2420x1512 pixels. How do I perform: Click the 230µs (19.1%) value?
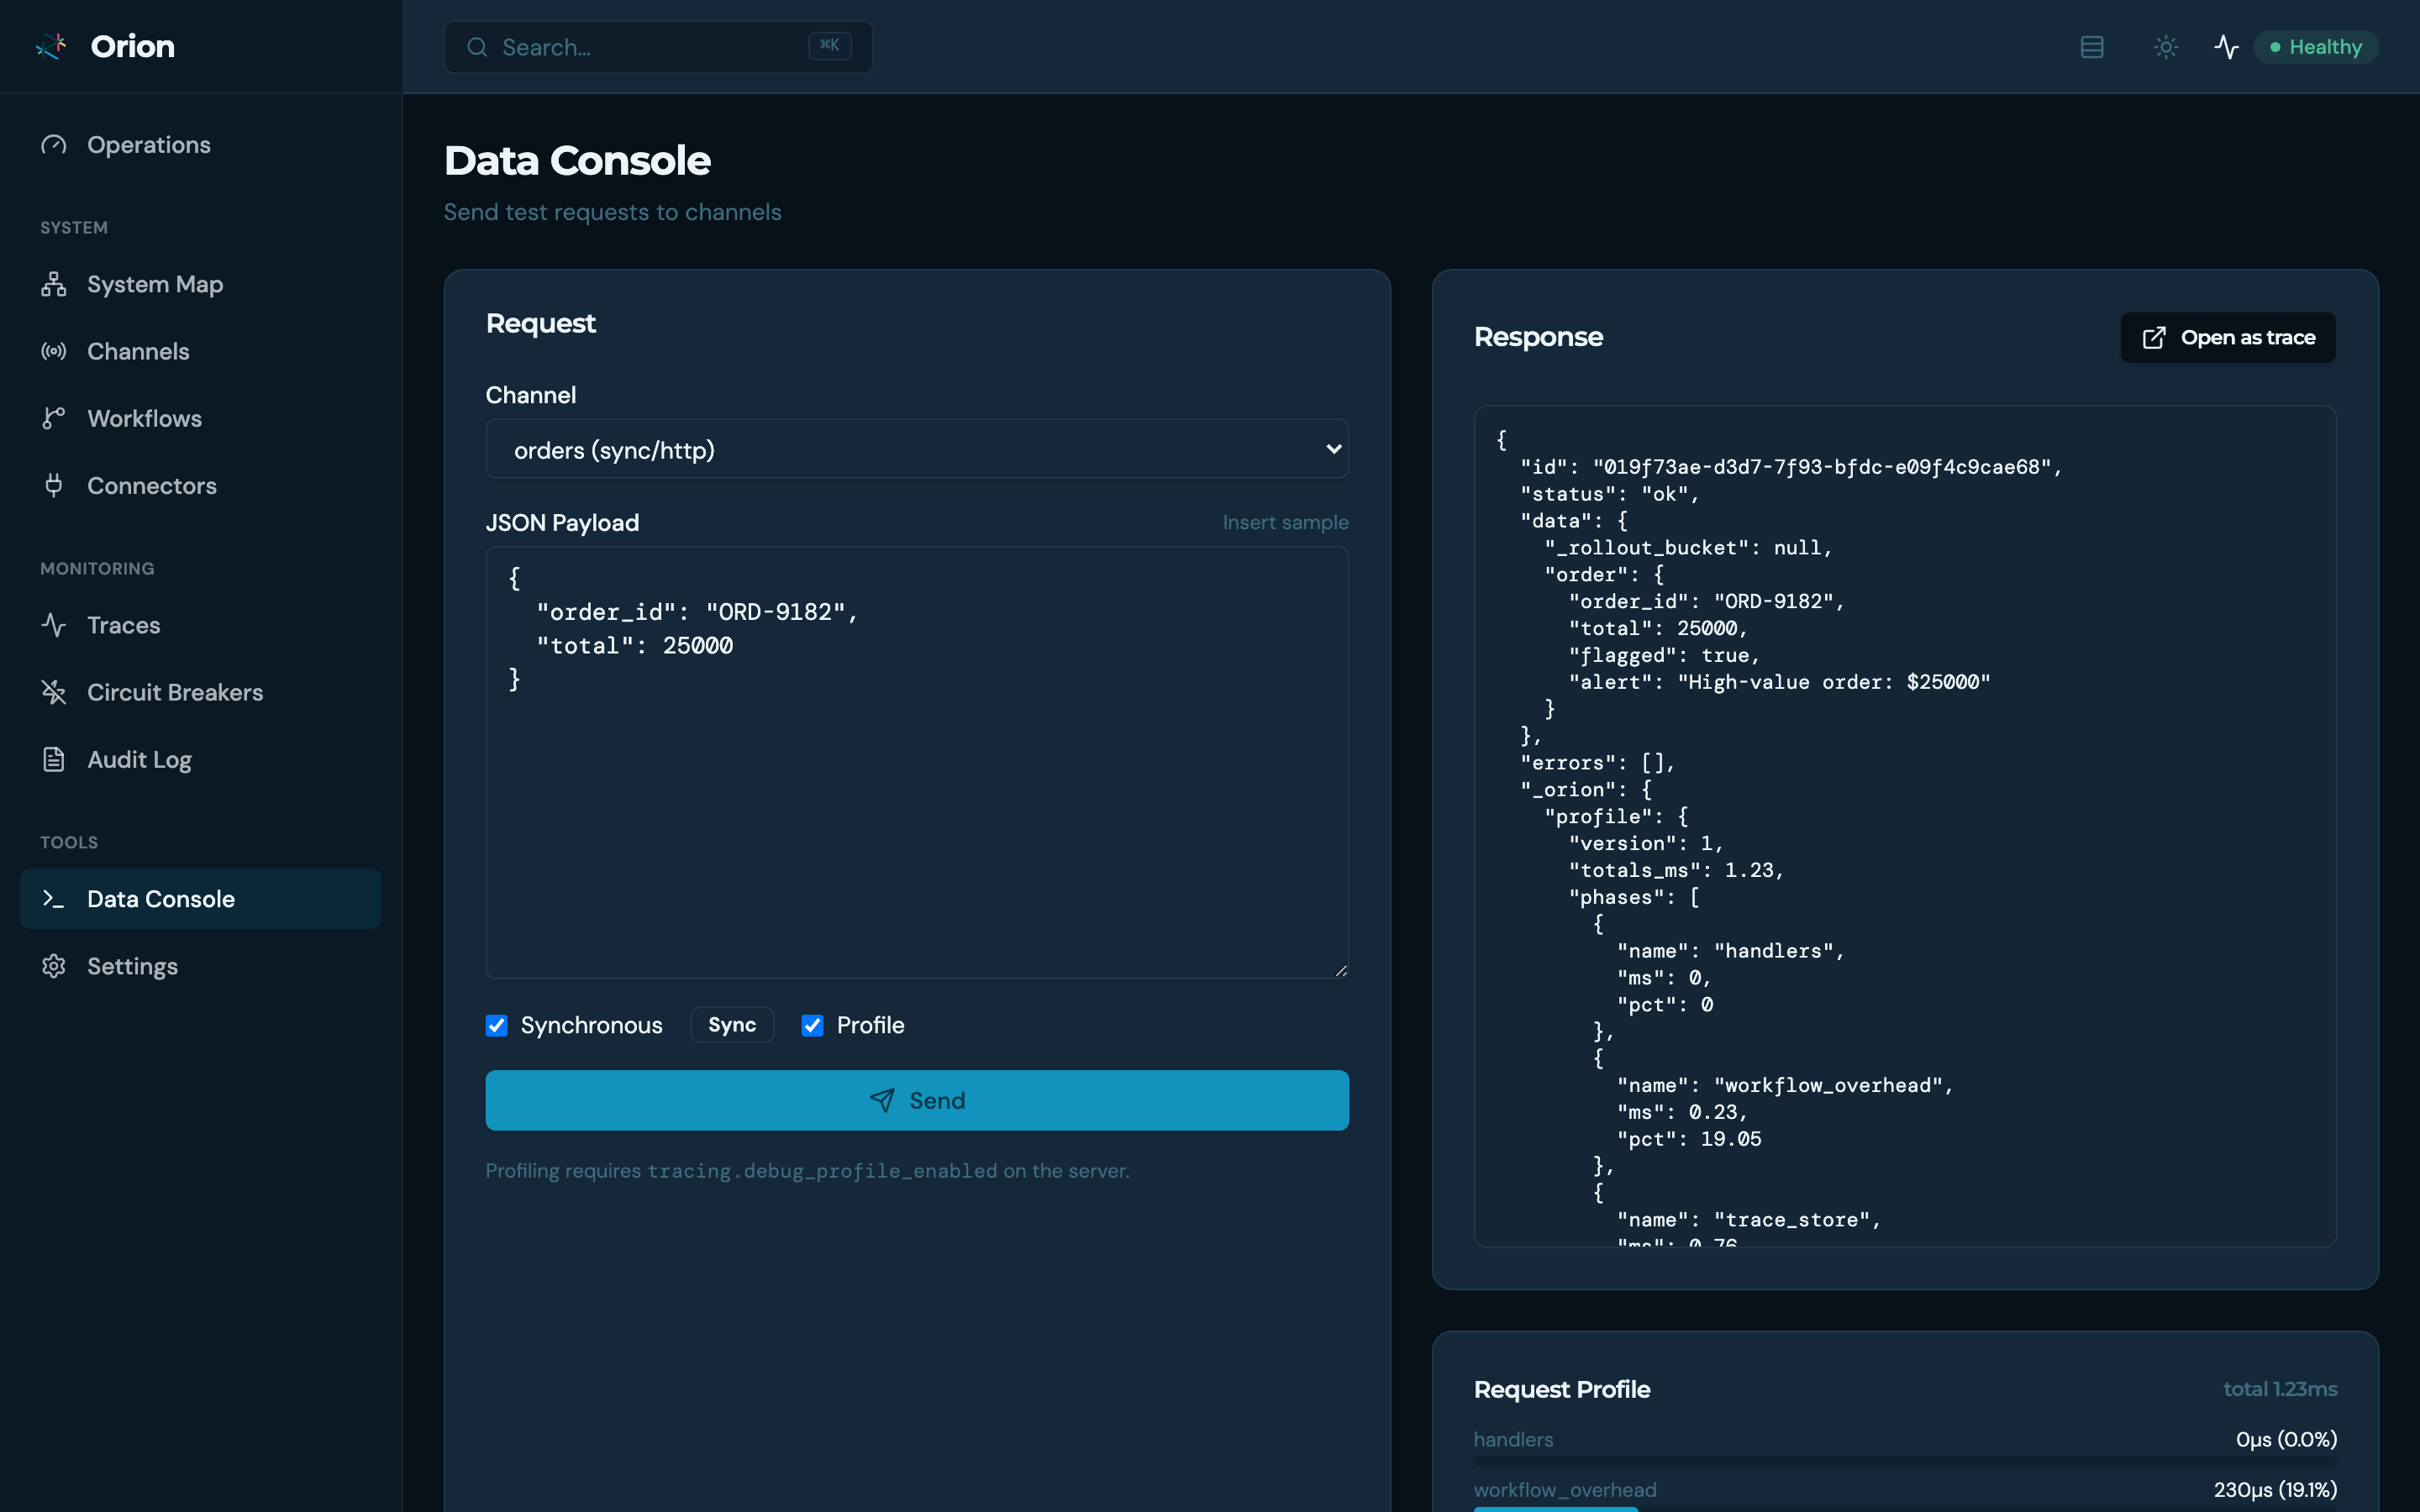2275,1490
